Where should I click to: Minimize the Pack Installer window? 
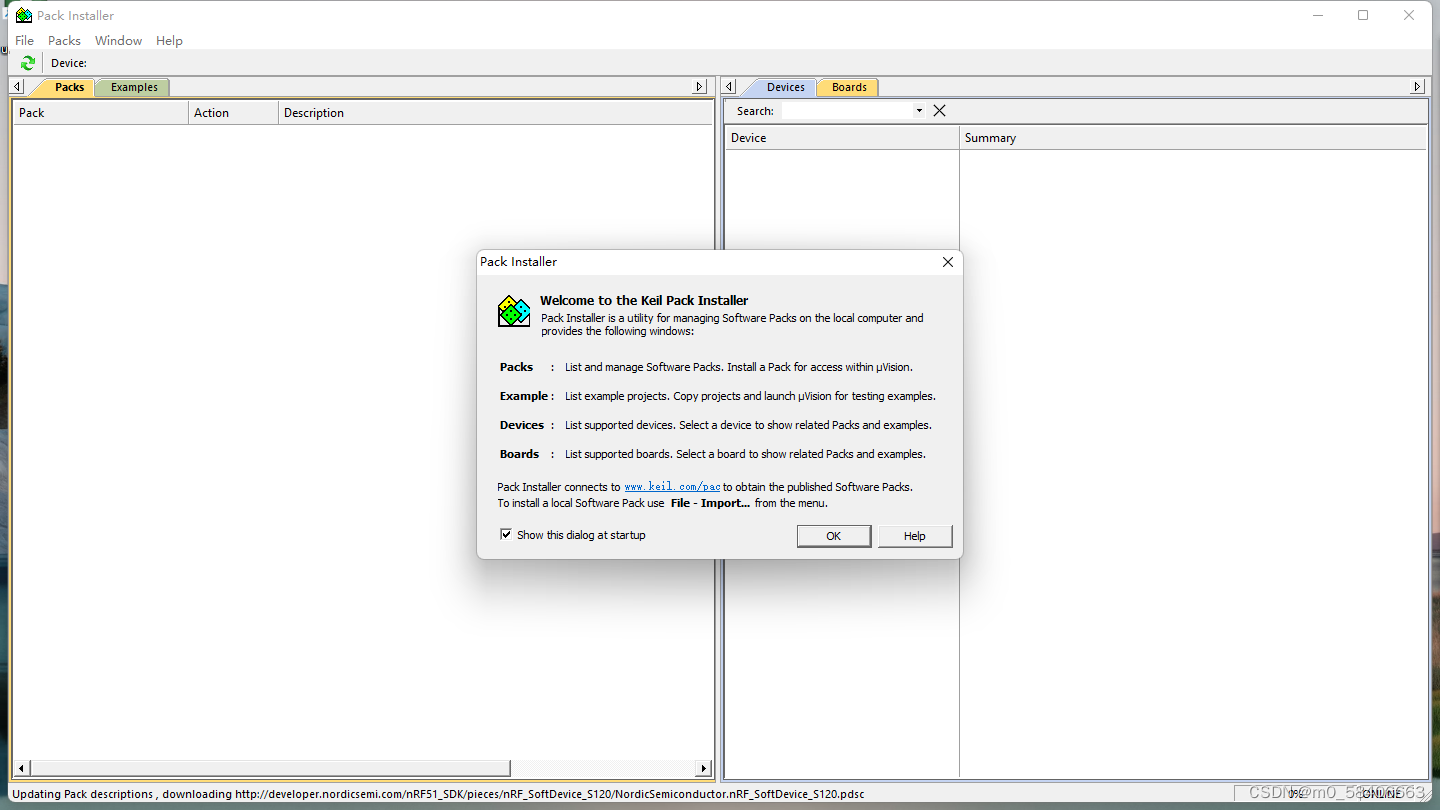pyautogui.click(x=1318, y=15)
